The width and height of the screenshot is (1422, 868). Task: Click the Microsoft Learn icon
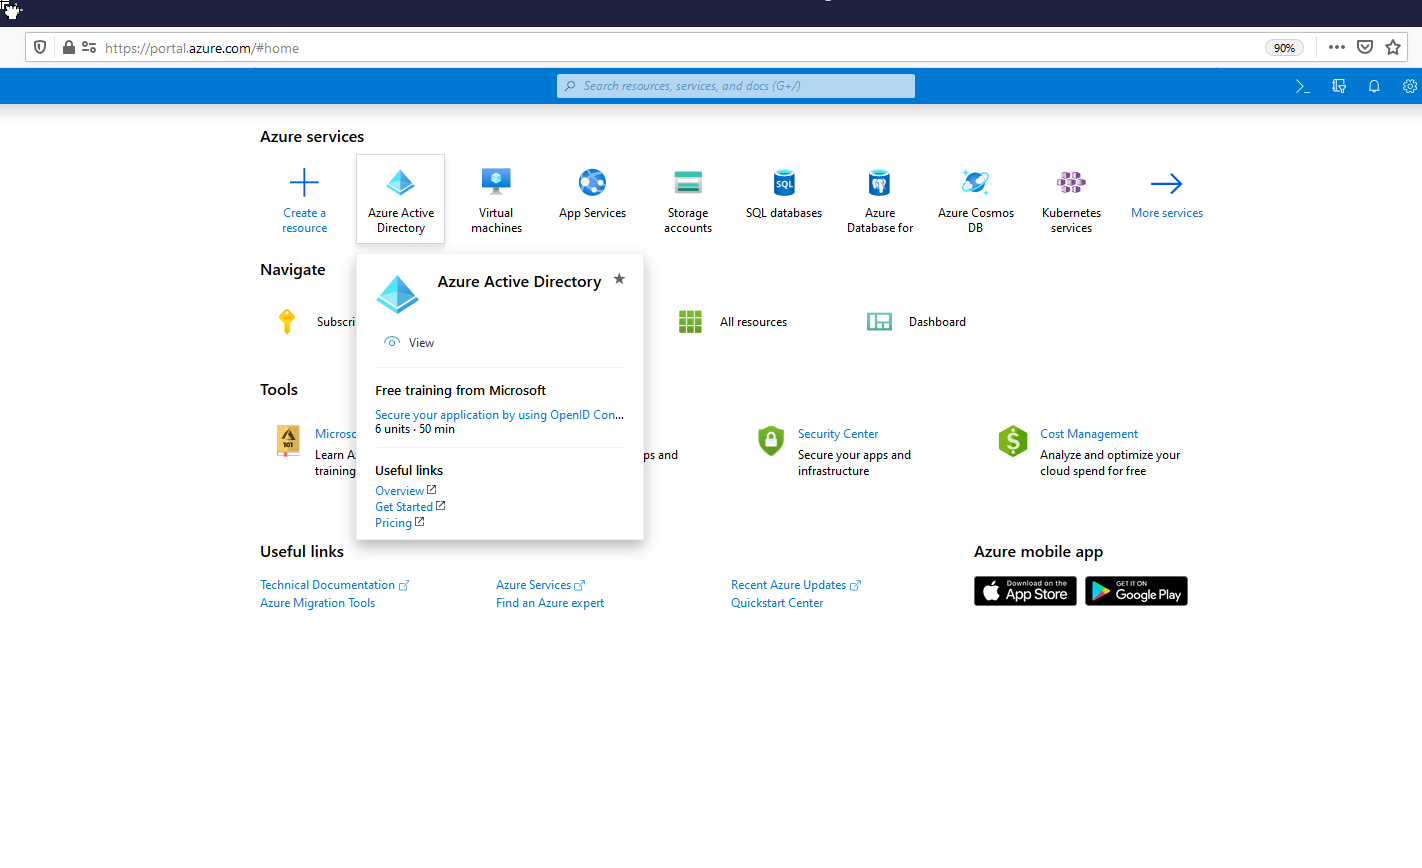point(288,440)
